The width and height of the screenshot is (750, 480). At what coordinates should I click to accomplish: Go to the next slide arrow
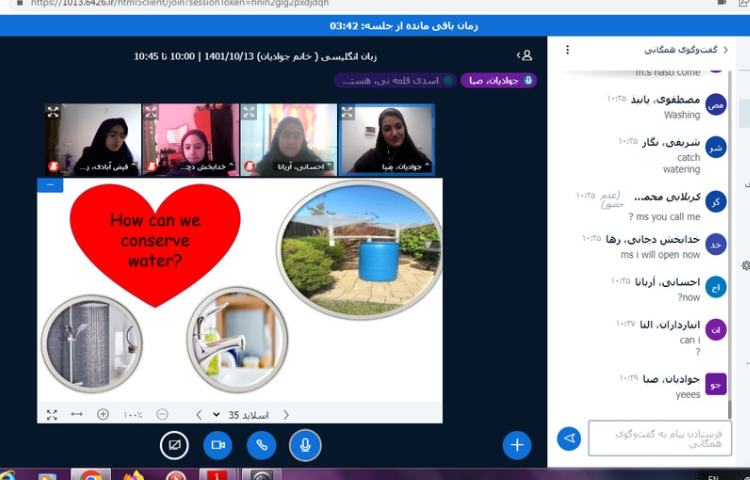[x=286, y=415]
